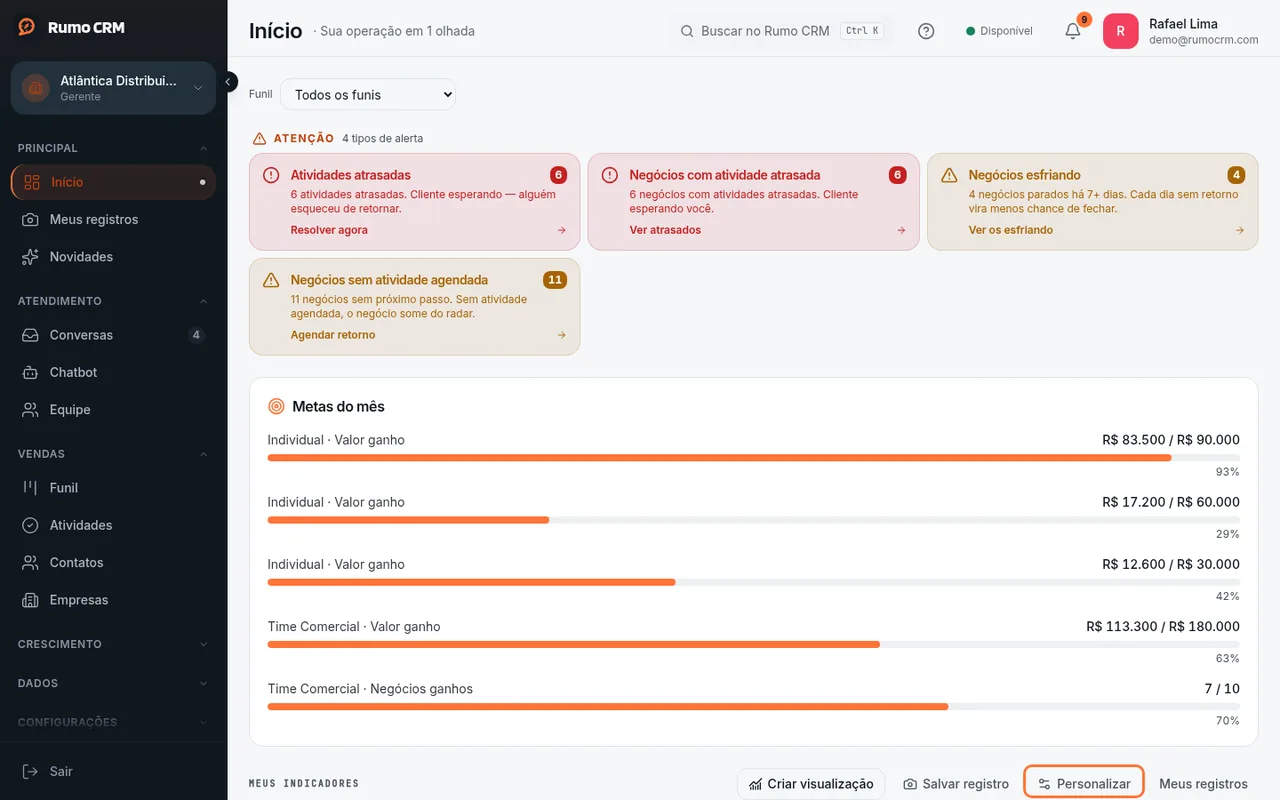
Task: Click the Atividades check-circle icon
Action: (31, 525)
